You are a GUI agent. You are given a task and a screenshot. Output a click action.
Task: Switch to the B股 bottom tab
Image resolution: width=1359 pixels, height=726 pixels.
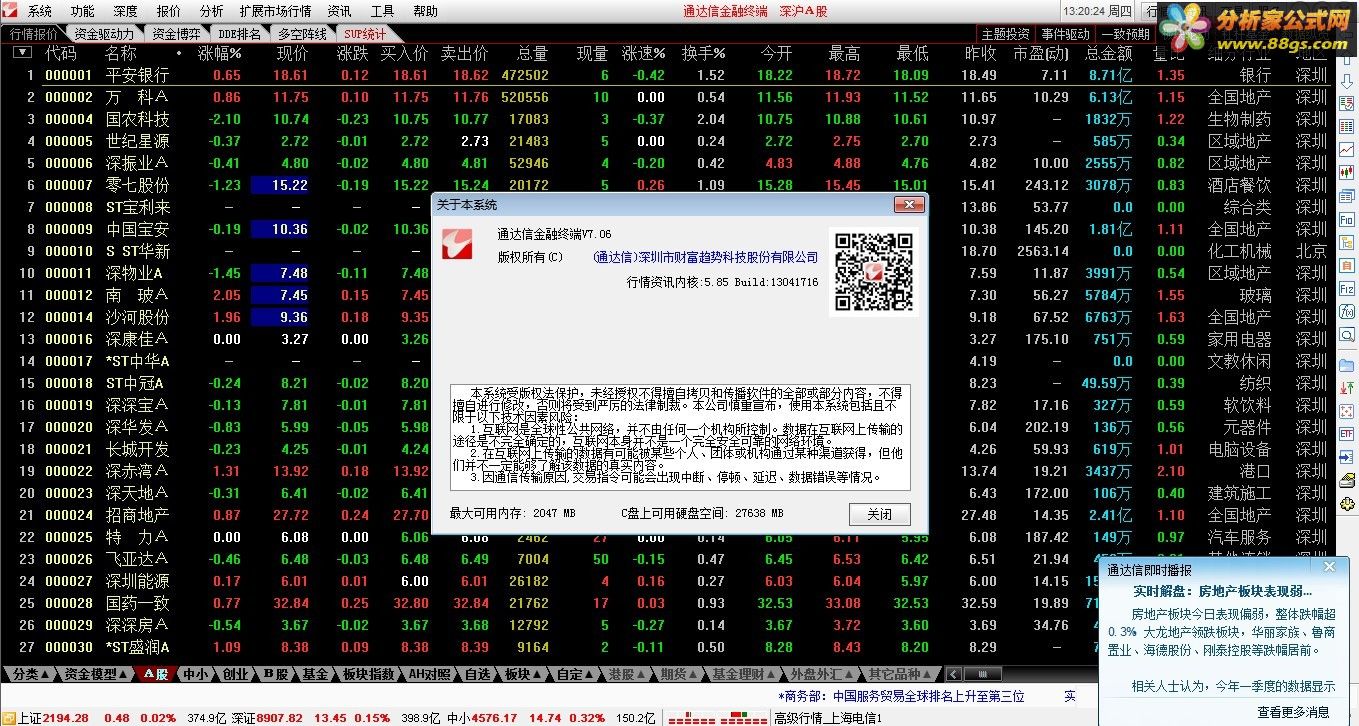point(275,674)
